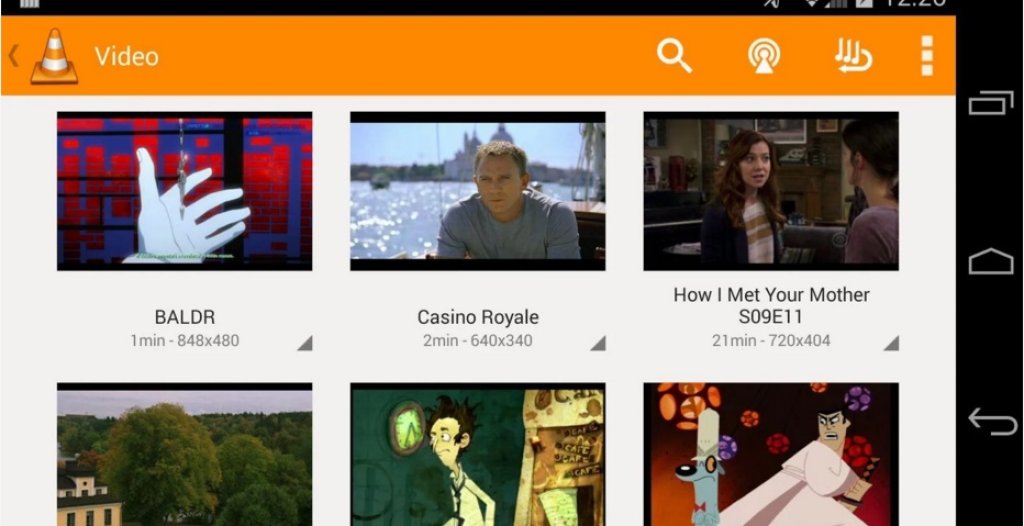Play the Casino Royale thumbnail
This screenshot has width=1024, height=526.
point(477,191)
